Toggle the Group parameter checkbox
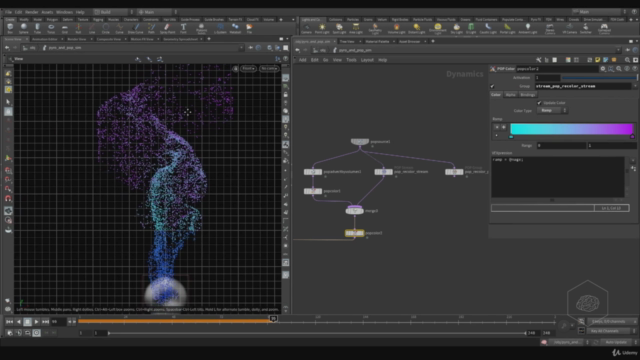The image size is (640, 360). coord(492,86)
